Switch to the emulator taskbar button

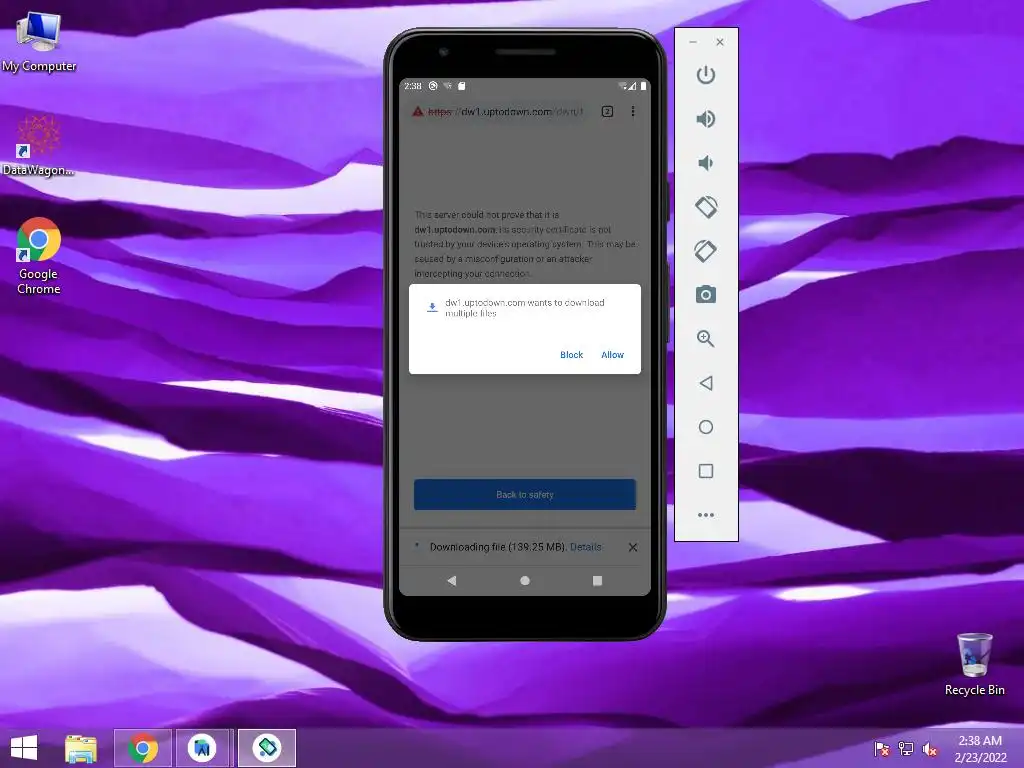266,748
